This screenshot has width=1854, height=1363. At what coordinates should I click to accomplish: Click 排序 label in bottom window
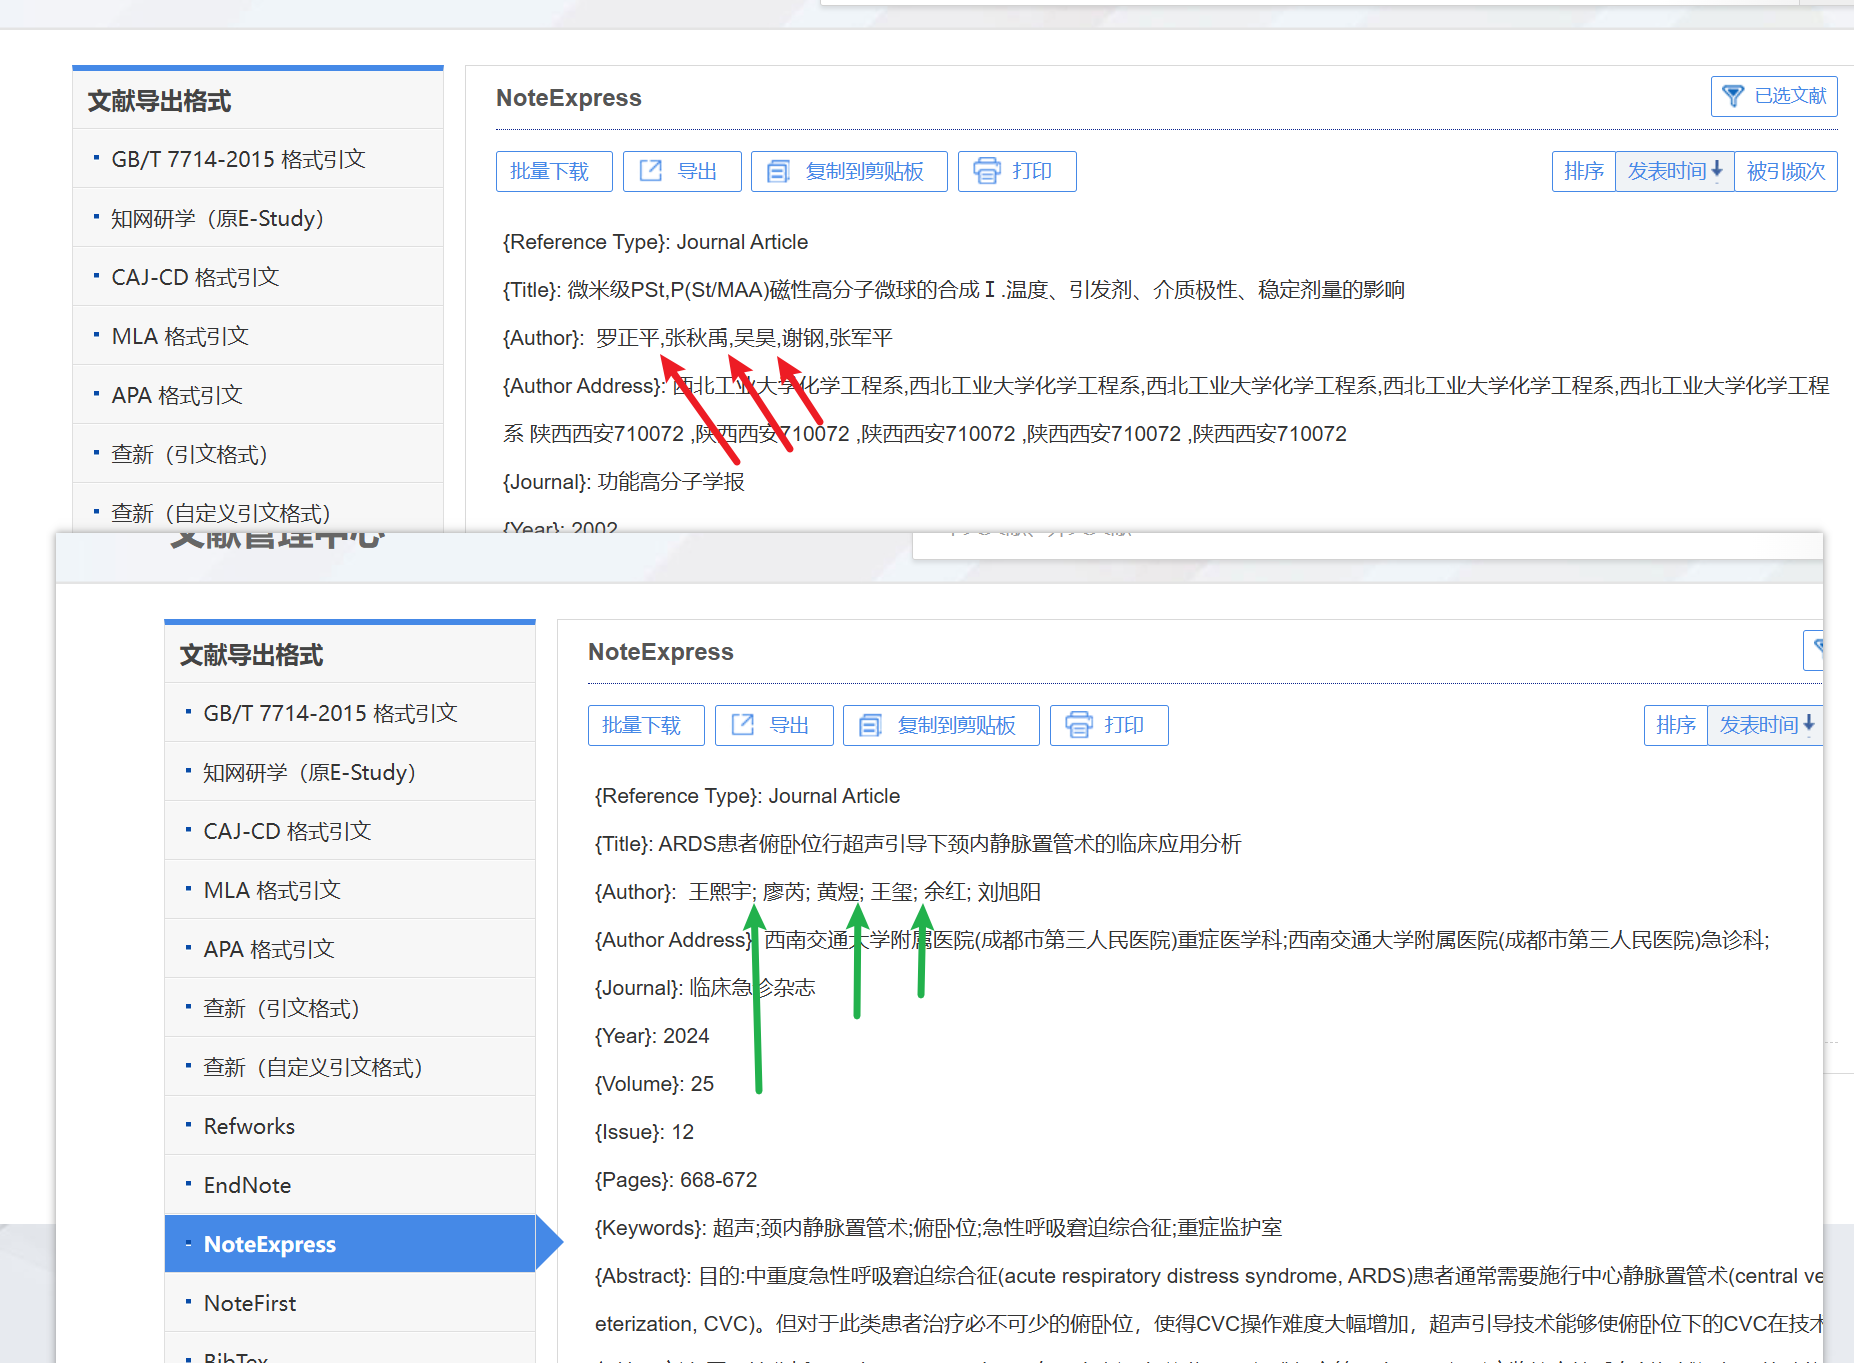pos(1676,725)
